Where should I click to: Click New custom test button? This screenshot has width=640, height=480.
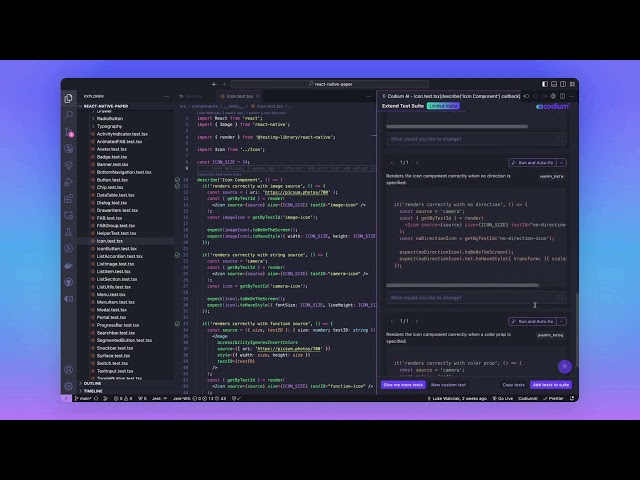[448, 384]
